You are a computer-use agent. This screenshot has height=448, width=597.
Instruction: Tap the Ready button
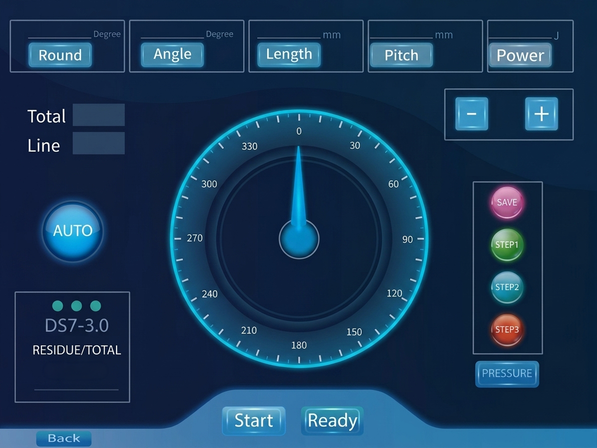click(x=332, y=421)
